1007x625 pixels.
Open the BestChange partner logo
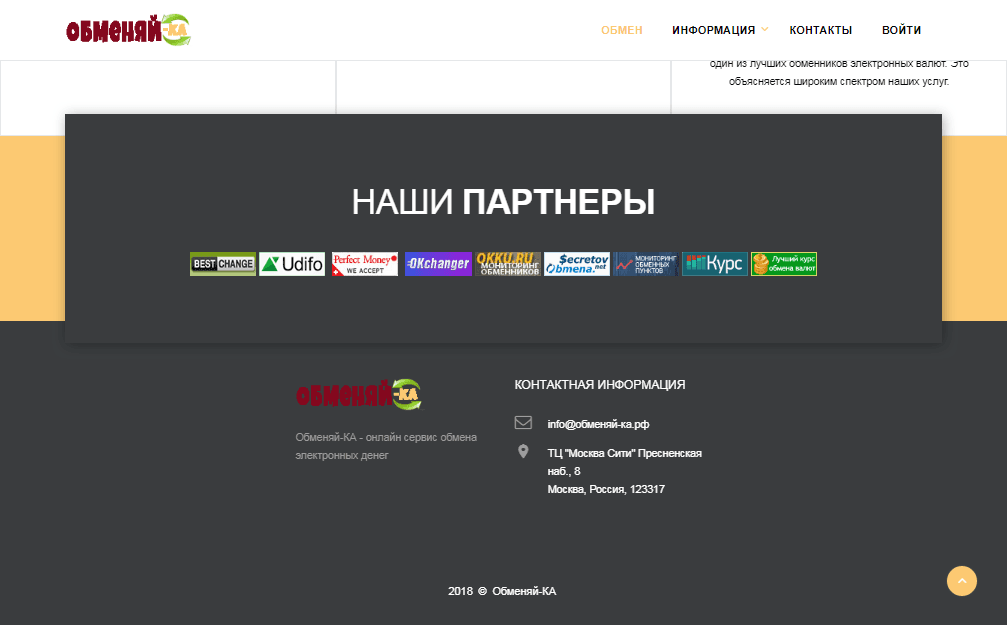click(x=222, y=263)
